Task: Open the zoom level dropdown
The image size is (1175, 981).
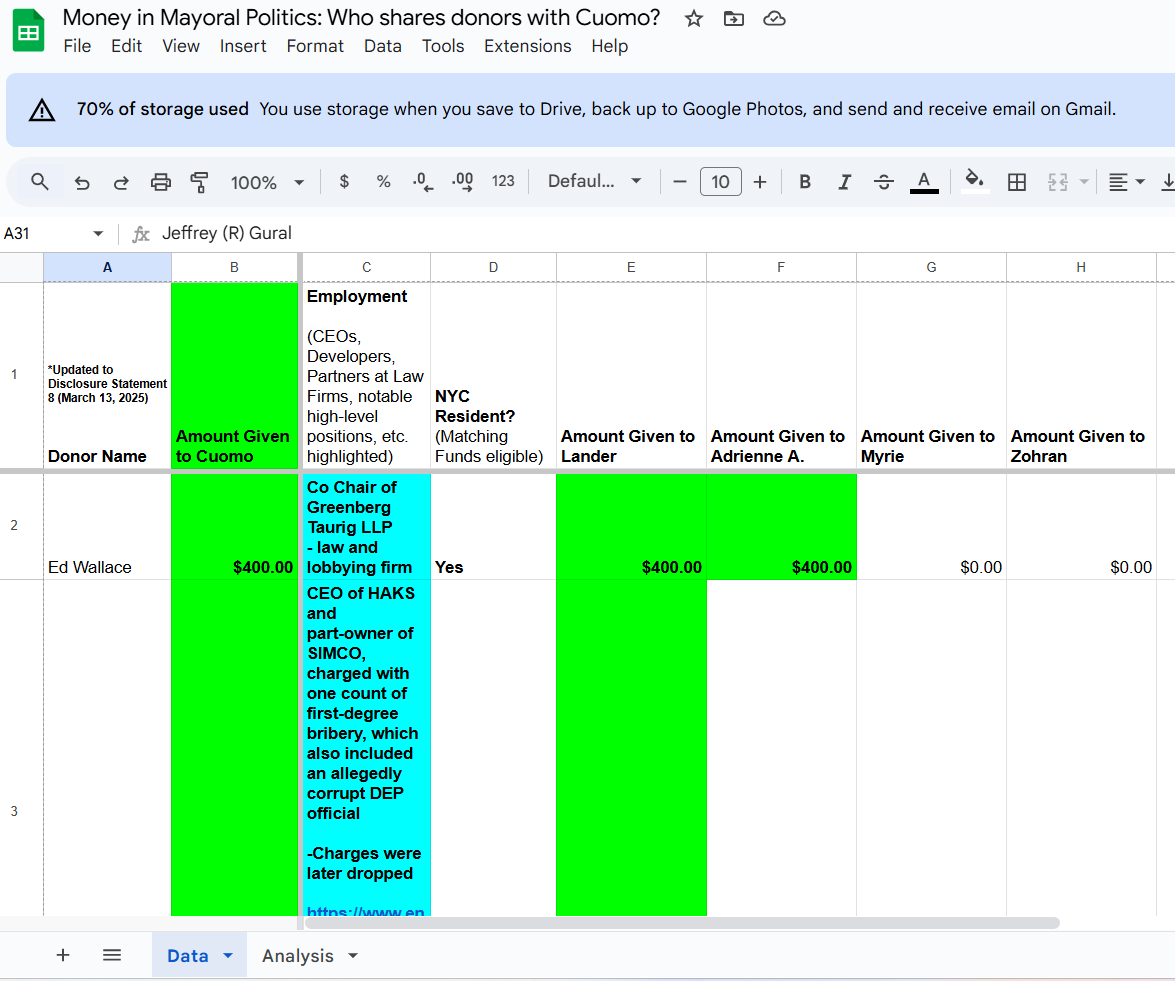Action: point(268,182)
